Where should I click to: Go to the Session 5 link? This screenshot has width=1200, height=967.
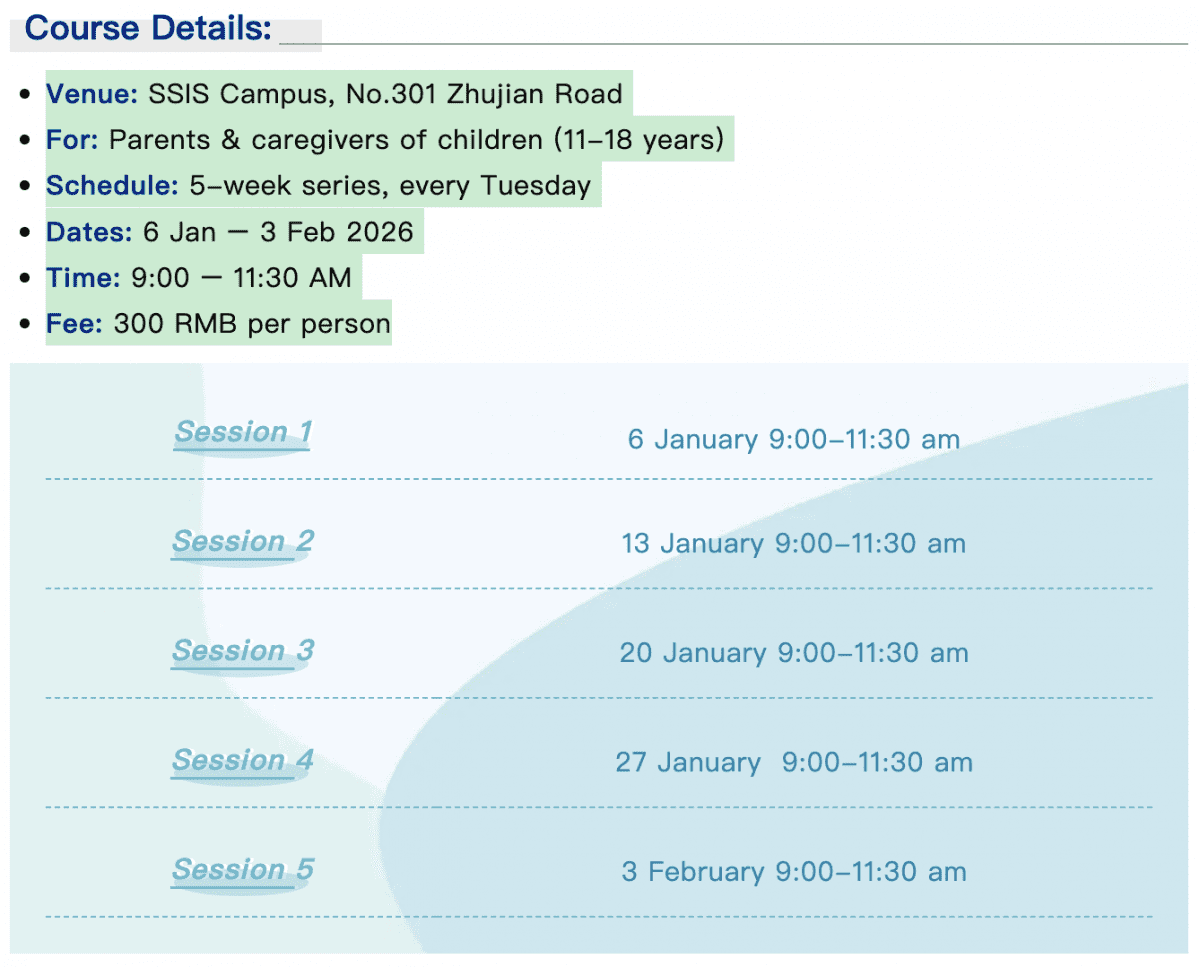point(243,870)
